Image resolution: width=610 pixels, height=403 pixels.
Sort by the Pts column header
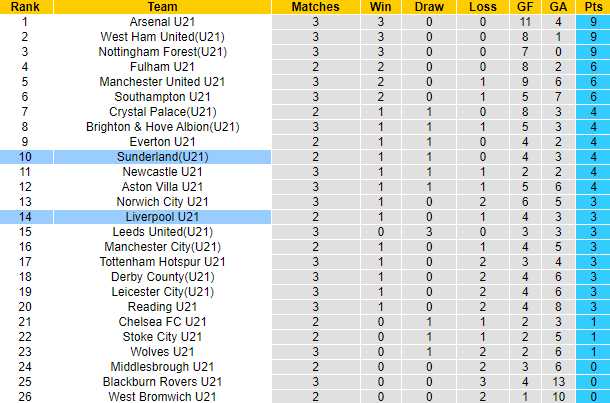click(x=593, y=6)
